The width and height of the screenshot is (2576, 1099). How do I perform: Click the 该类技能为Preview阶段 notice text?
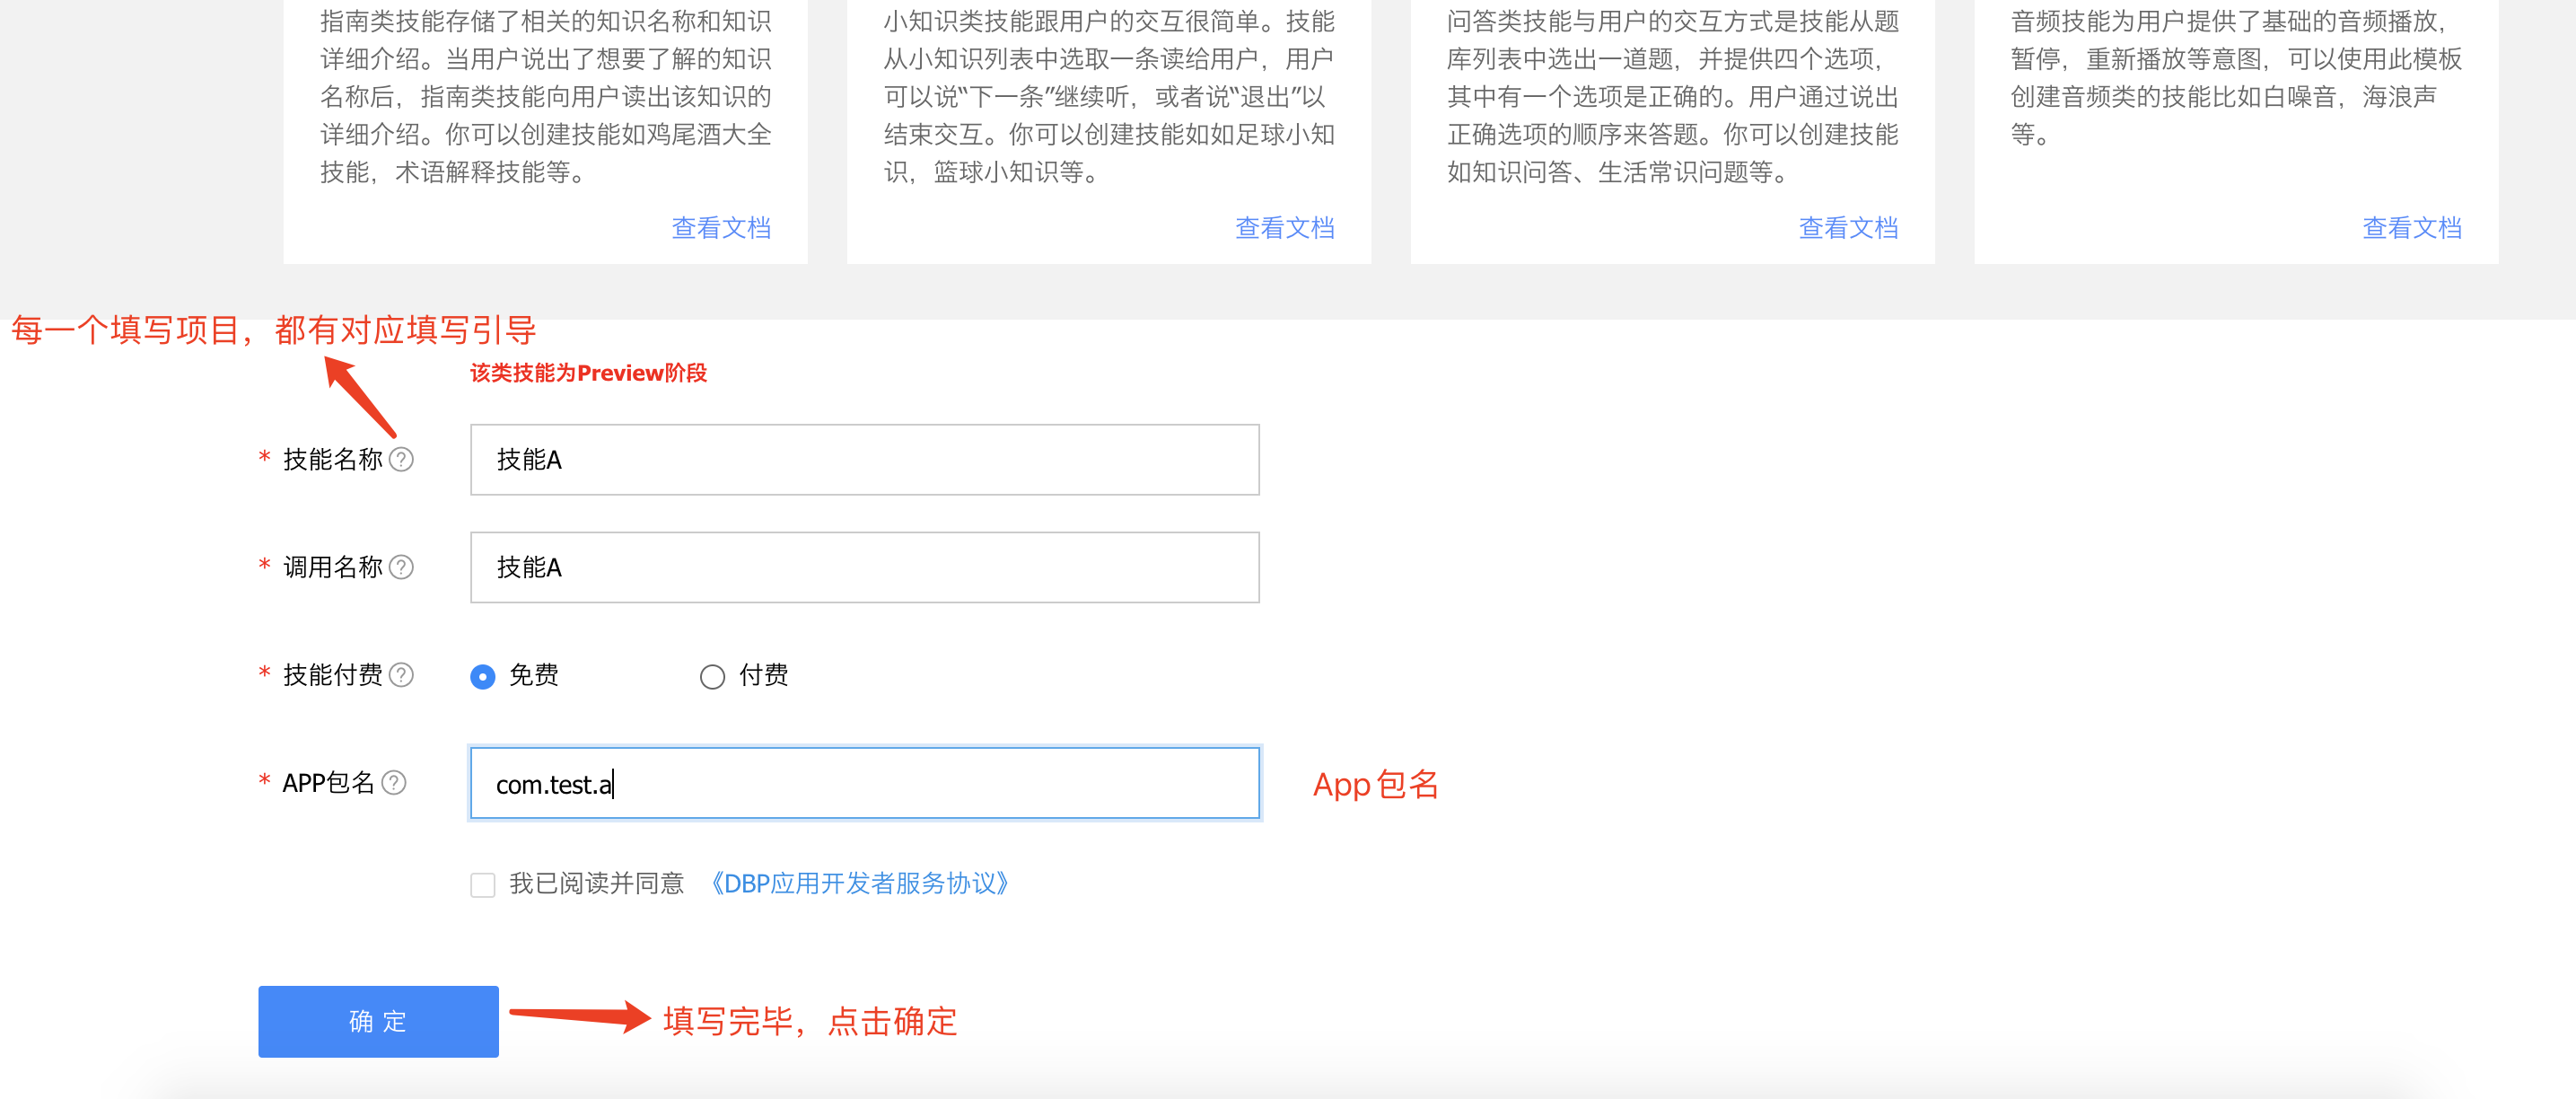(x=589, y=373)
